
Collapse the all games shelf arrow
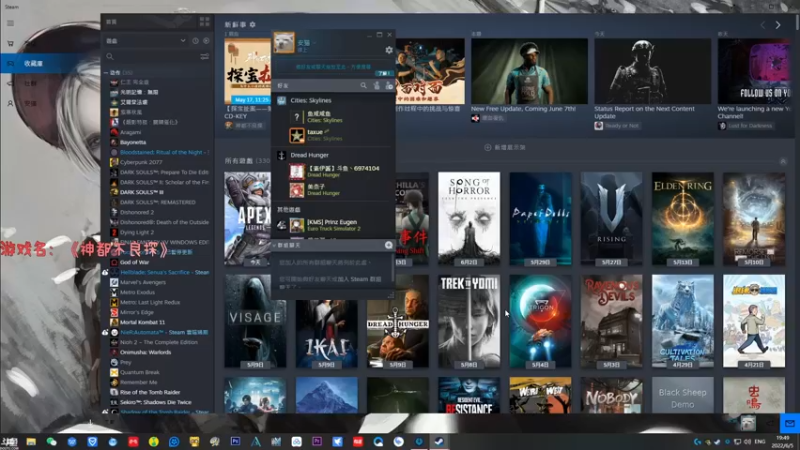click(783, 161)
